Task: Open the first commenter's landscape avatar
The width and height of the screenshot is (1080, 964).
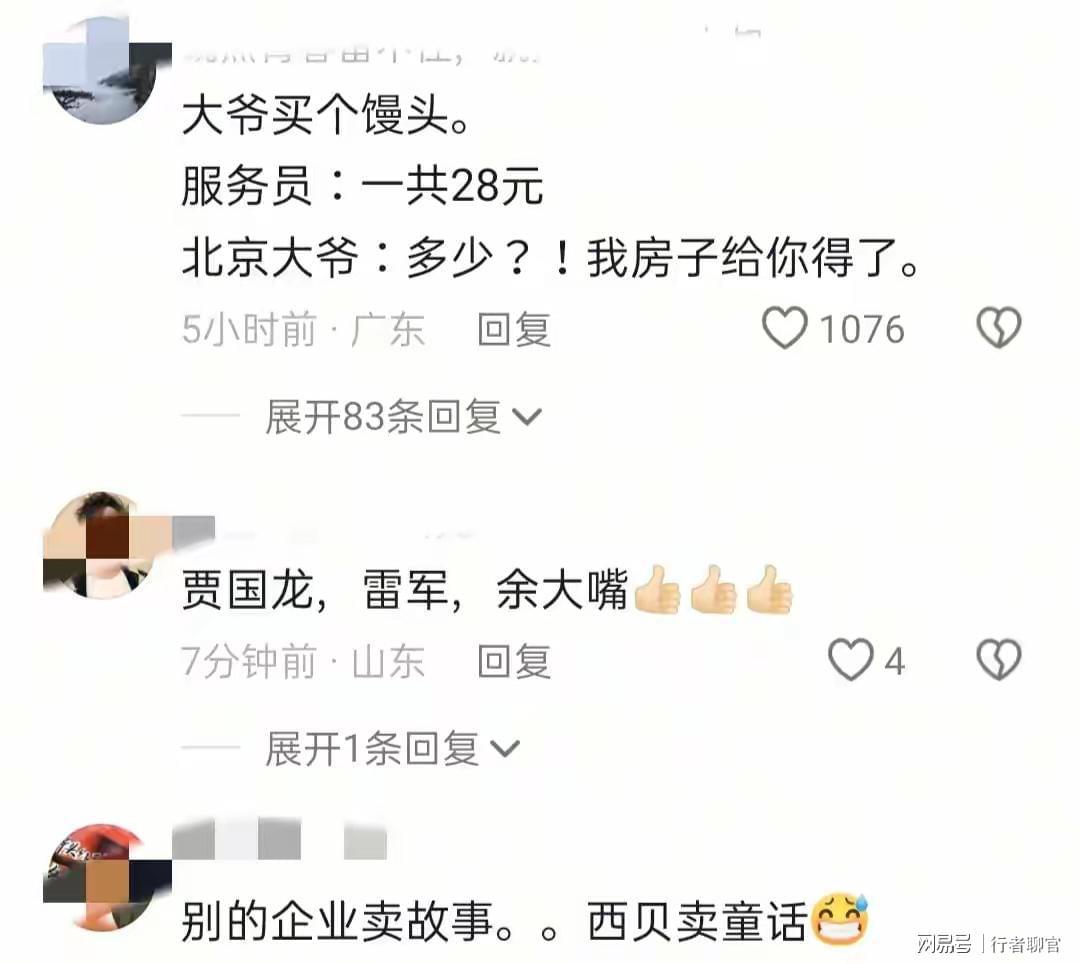Action: [103, 72]
